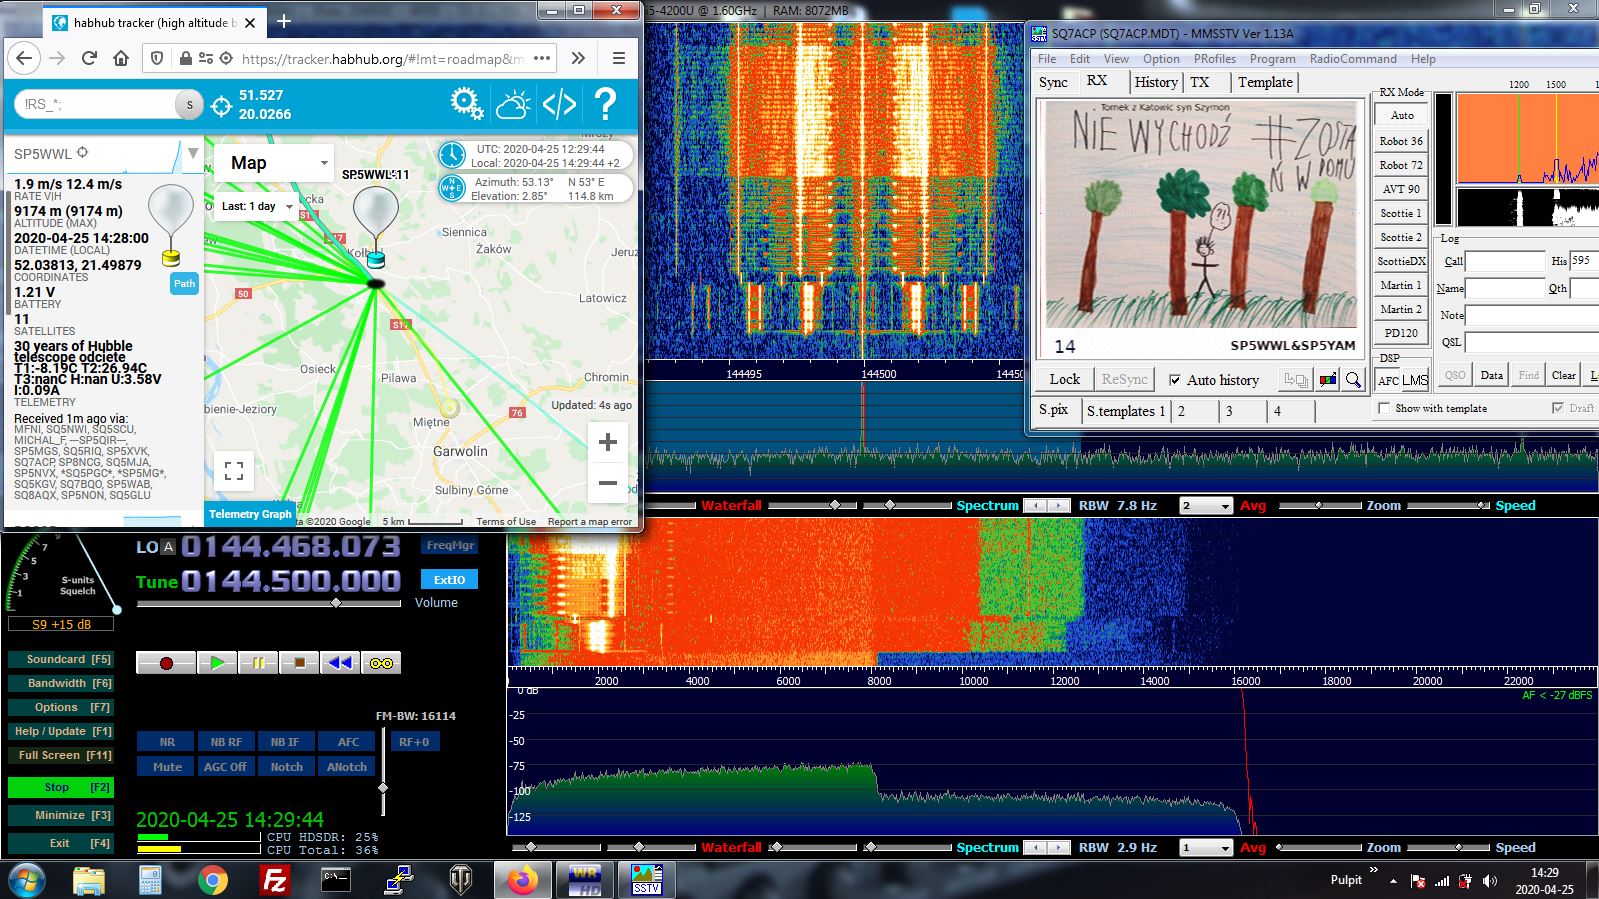Toggle the Notch filter button

pos(286,767)
